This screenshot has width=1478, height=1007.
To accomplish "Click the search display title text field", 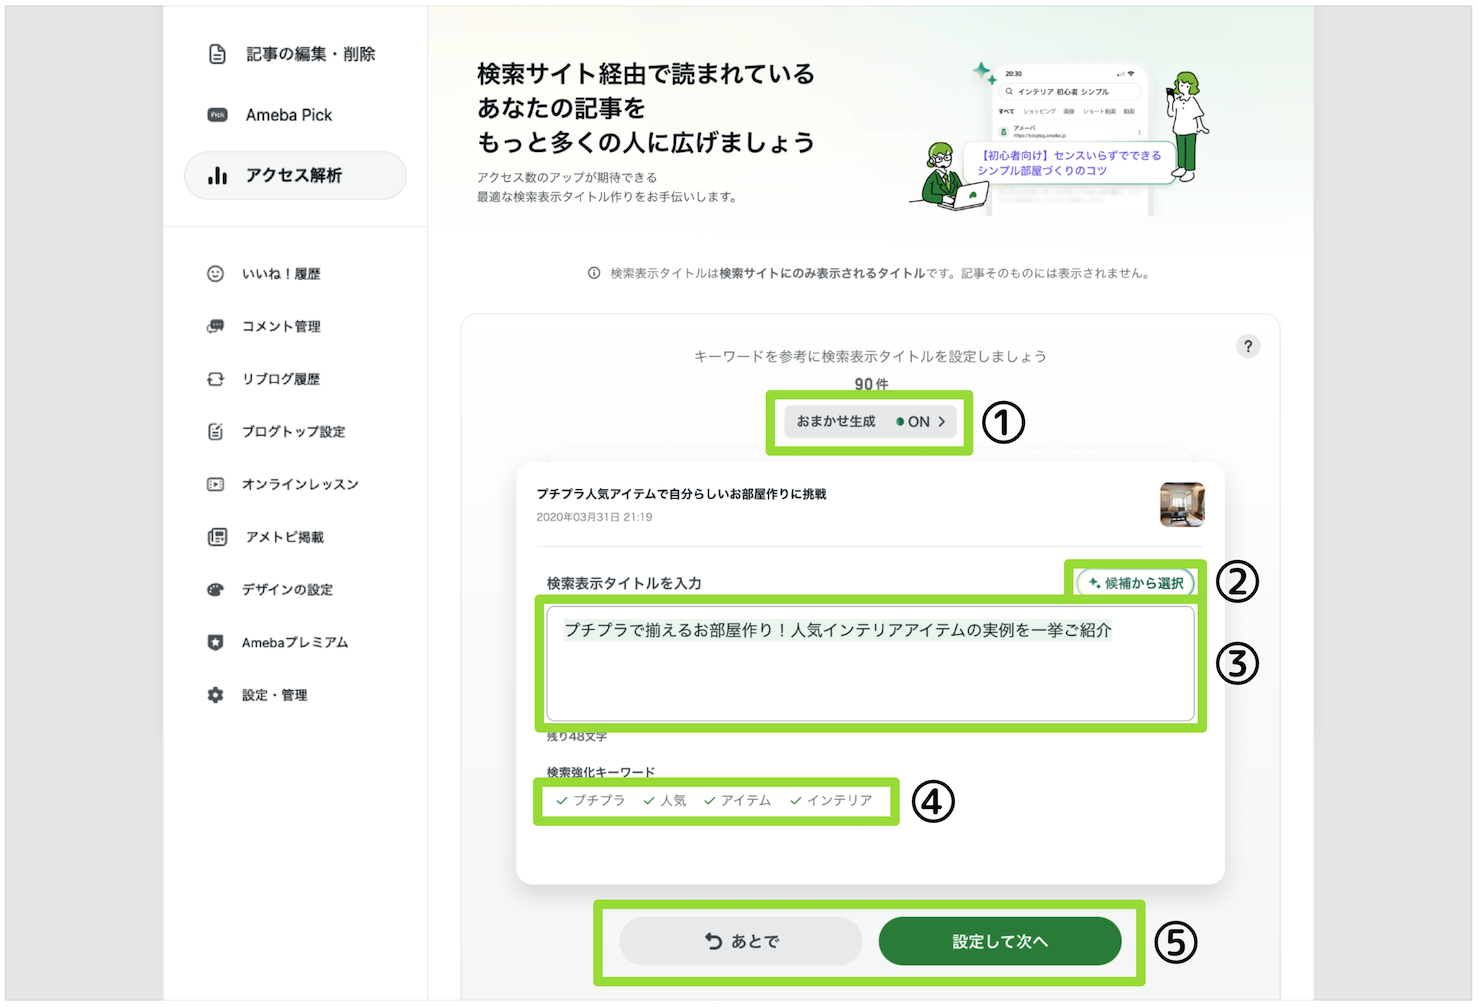I will (870, 663).
